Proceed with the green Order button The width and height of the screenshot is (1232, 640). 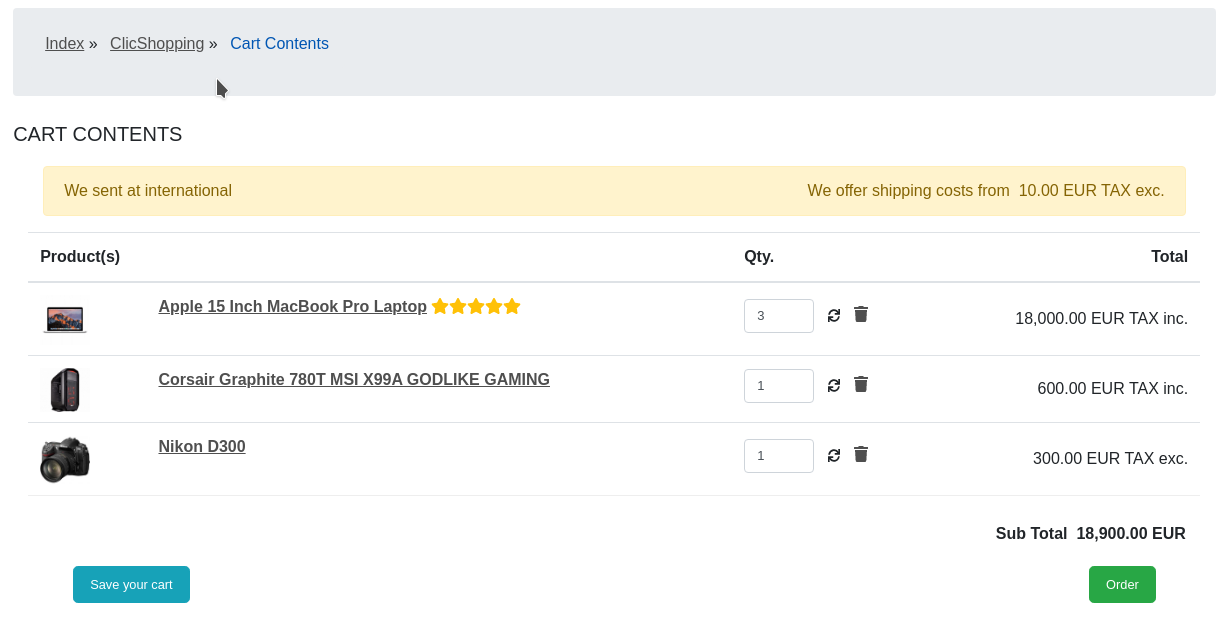pos(1122,585)
